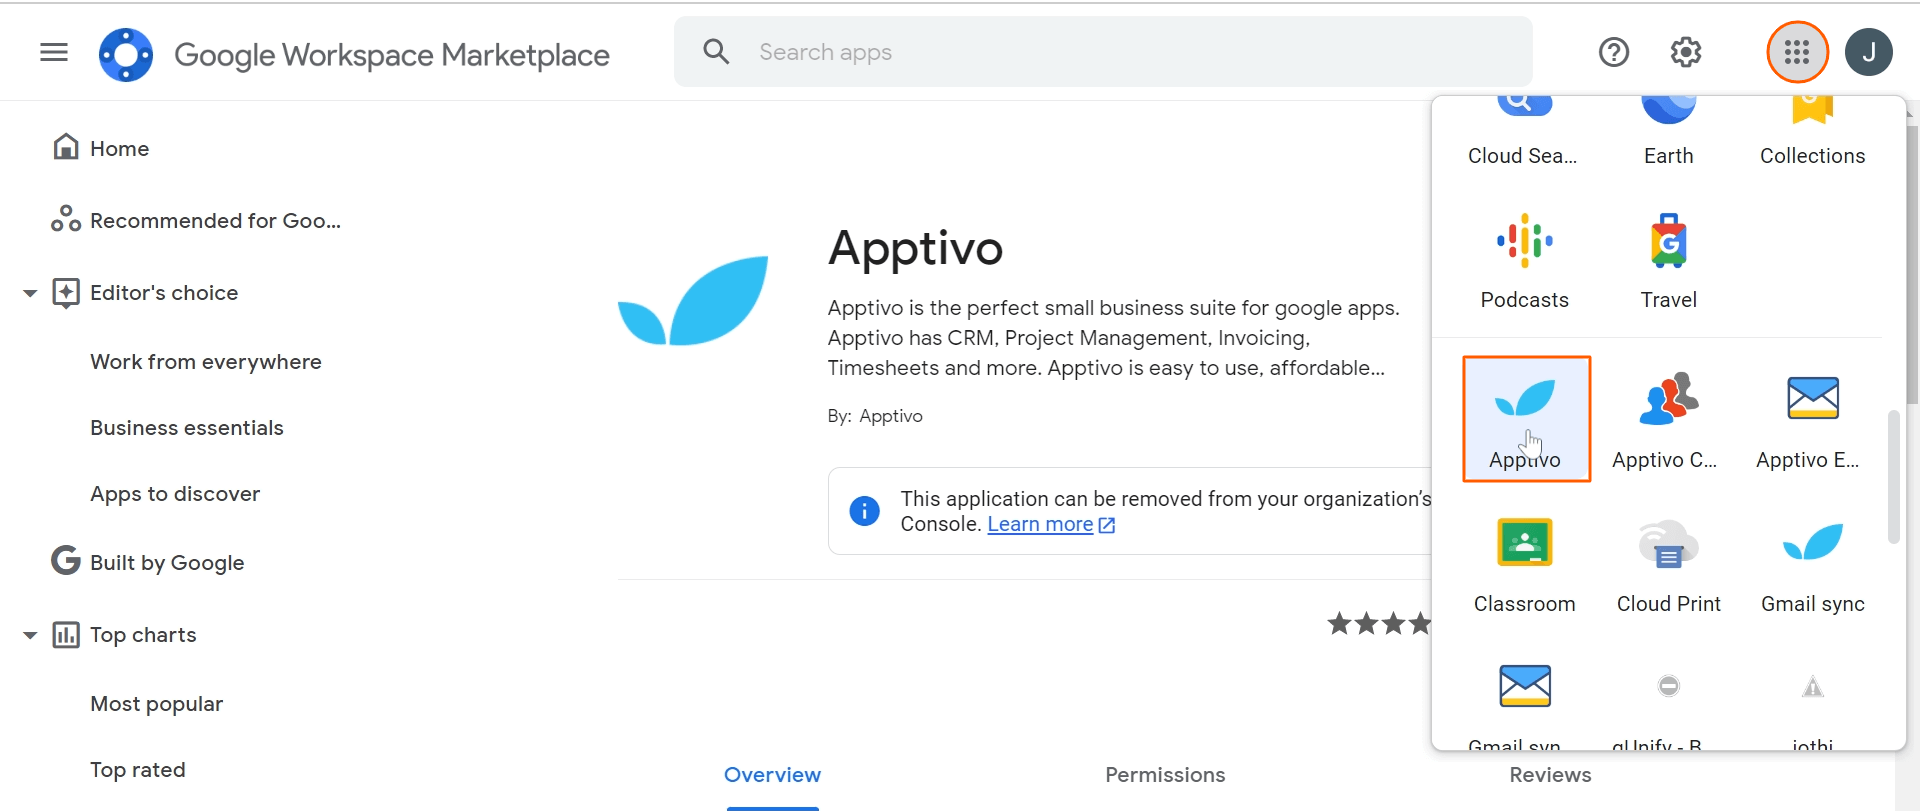1920x811 pixels.
Task: Click the search magnifier icon
Action: 716,51
